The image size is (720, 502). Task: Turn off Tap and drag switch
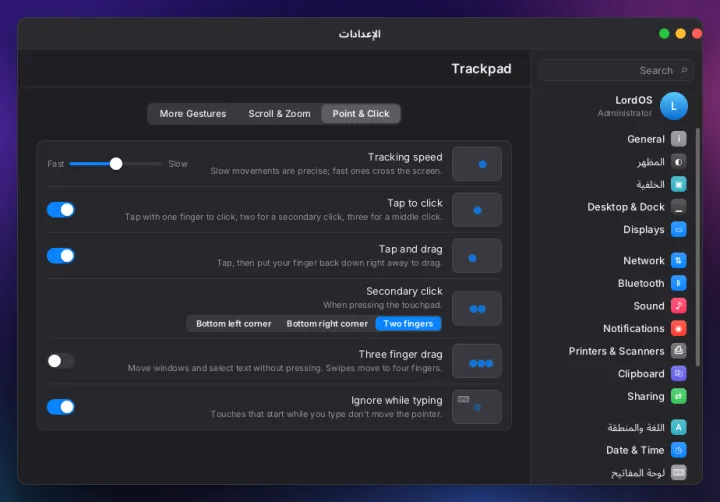(x=61, y=256)
